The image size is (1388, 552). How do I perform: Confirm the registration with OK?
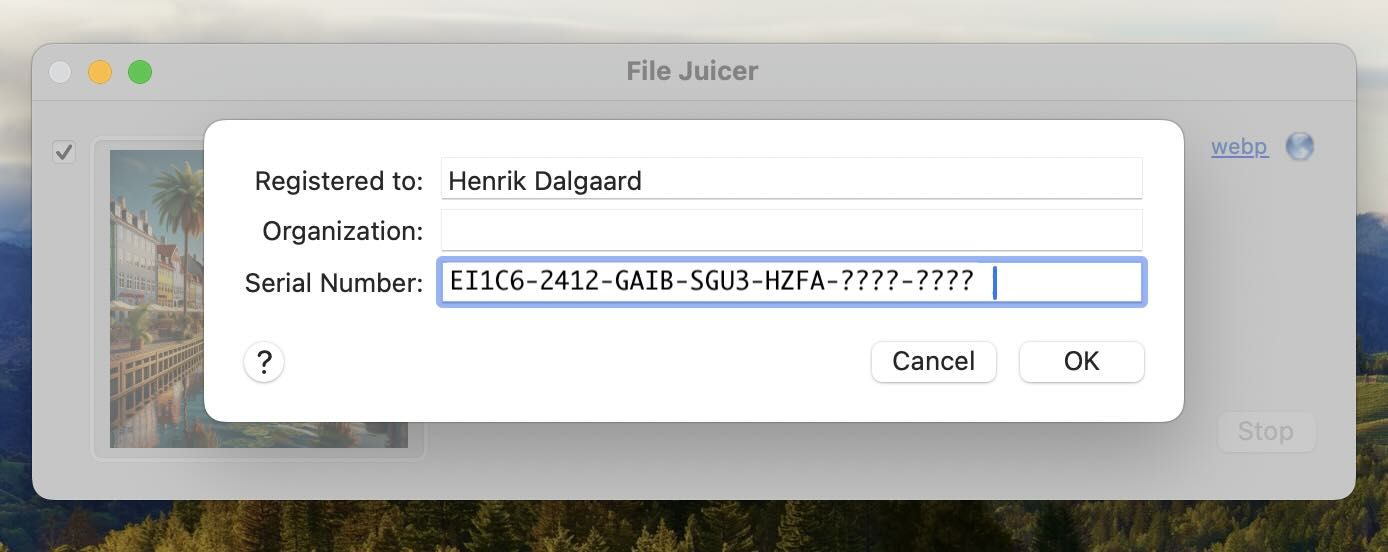tap(1082, 362)
